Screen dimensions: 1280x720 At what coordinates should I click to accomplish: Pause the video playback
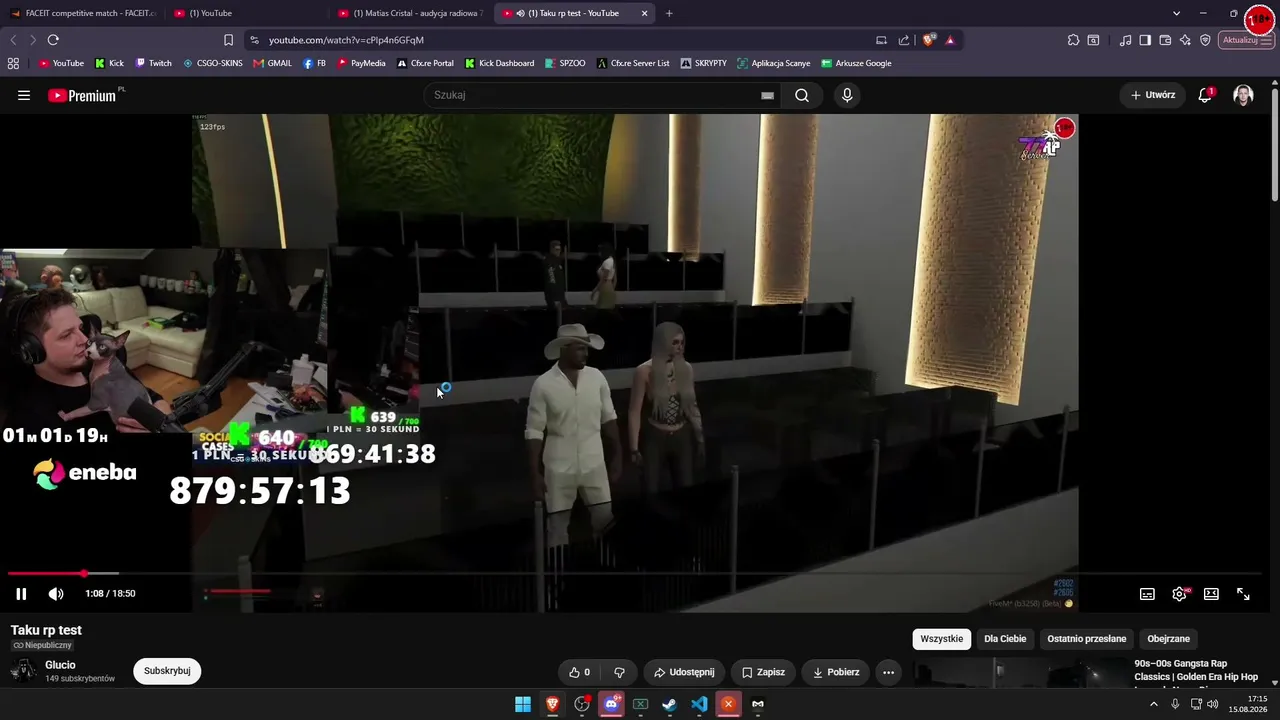tap(21, 594)
